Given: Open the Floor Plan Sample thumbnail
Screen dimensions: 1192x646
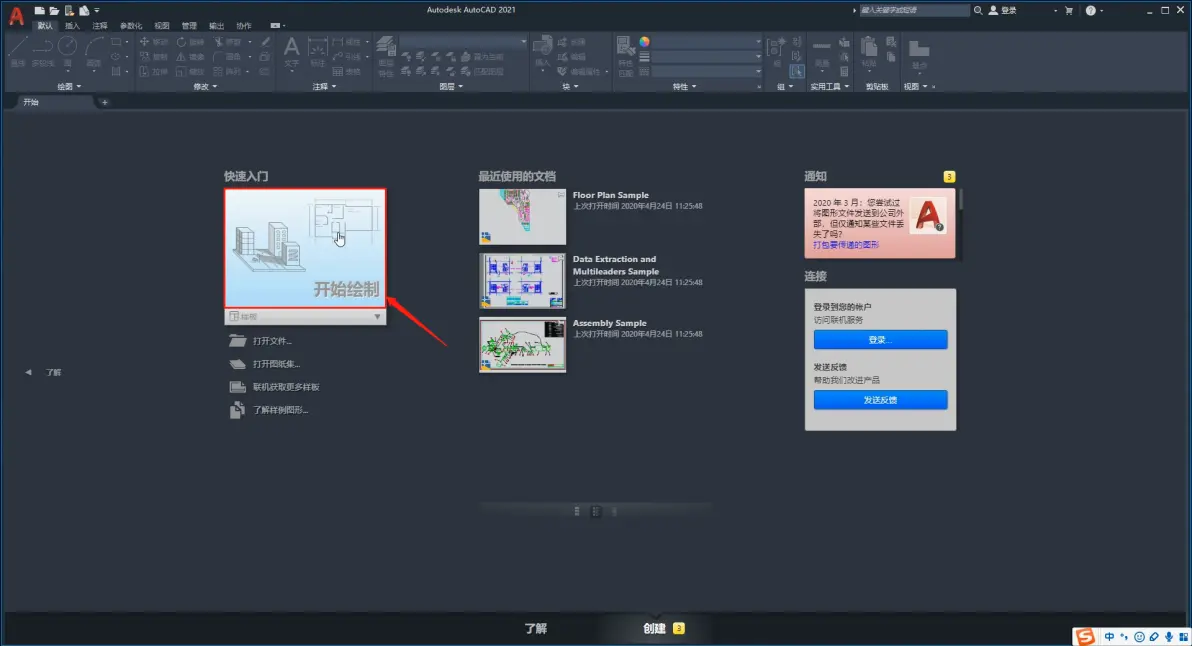Looking at the screenshot, I should (522, 217).
